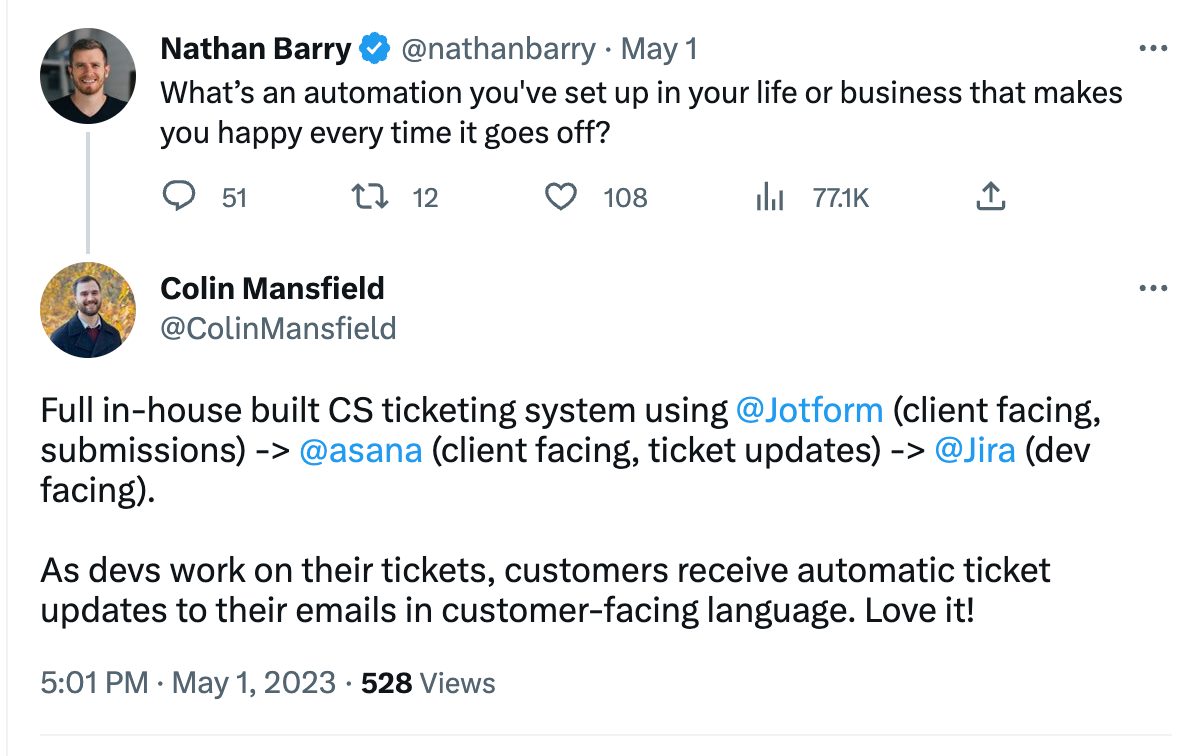Screen dimensions: 1194x756
Task: Open Colin Mansfield's profile picture
Action: click(87, 310)
